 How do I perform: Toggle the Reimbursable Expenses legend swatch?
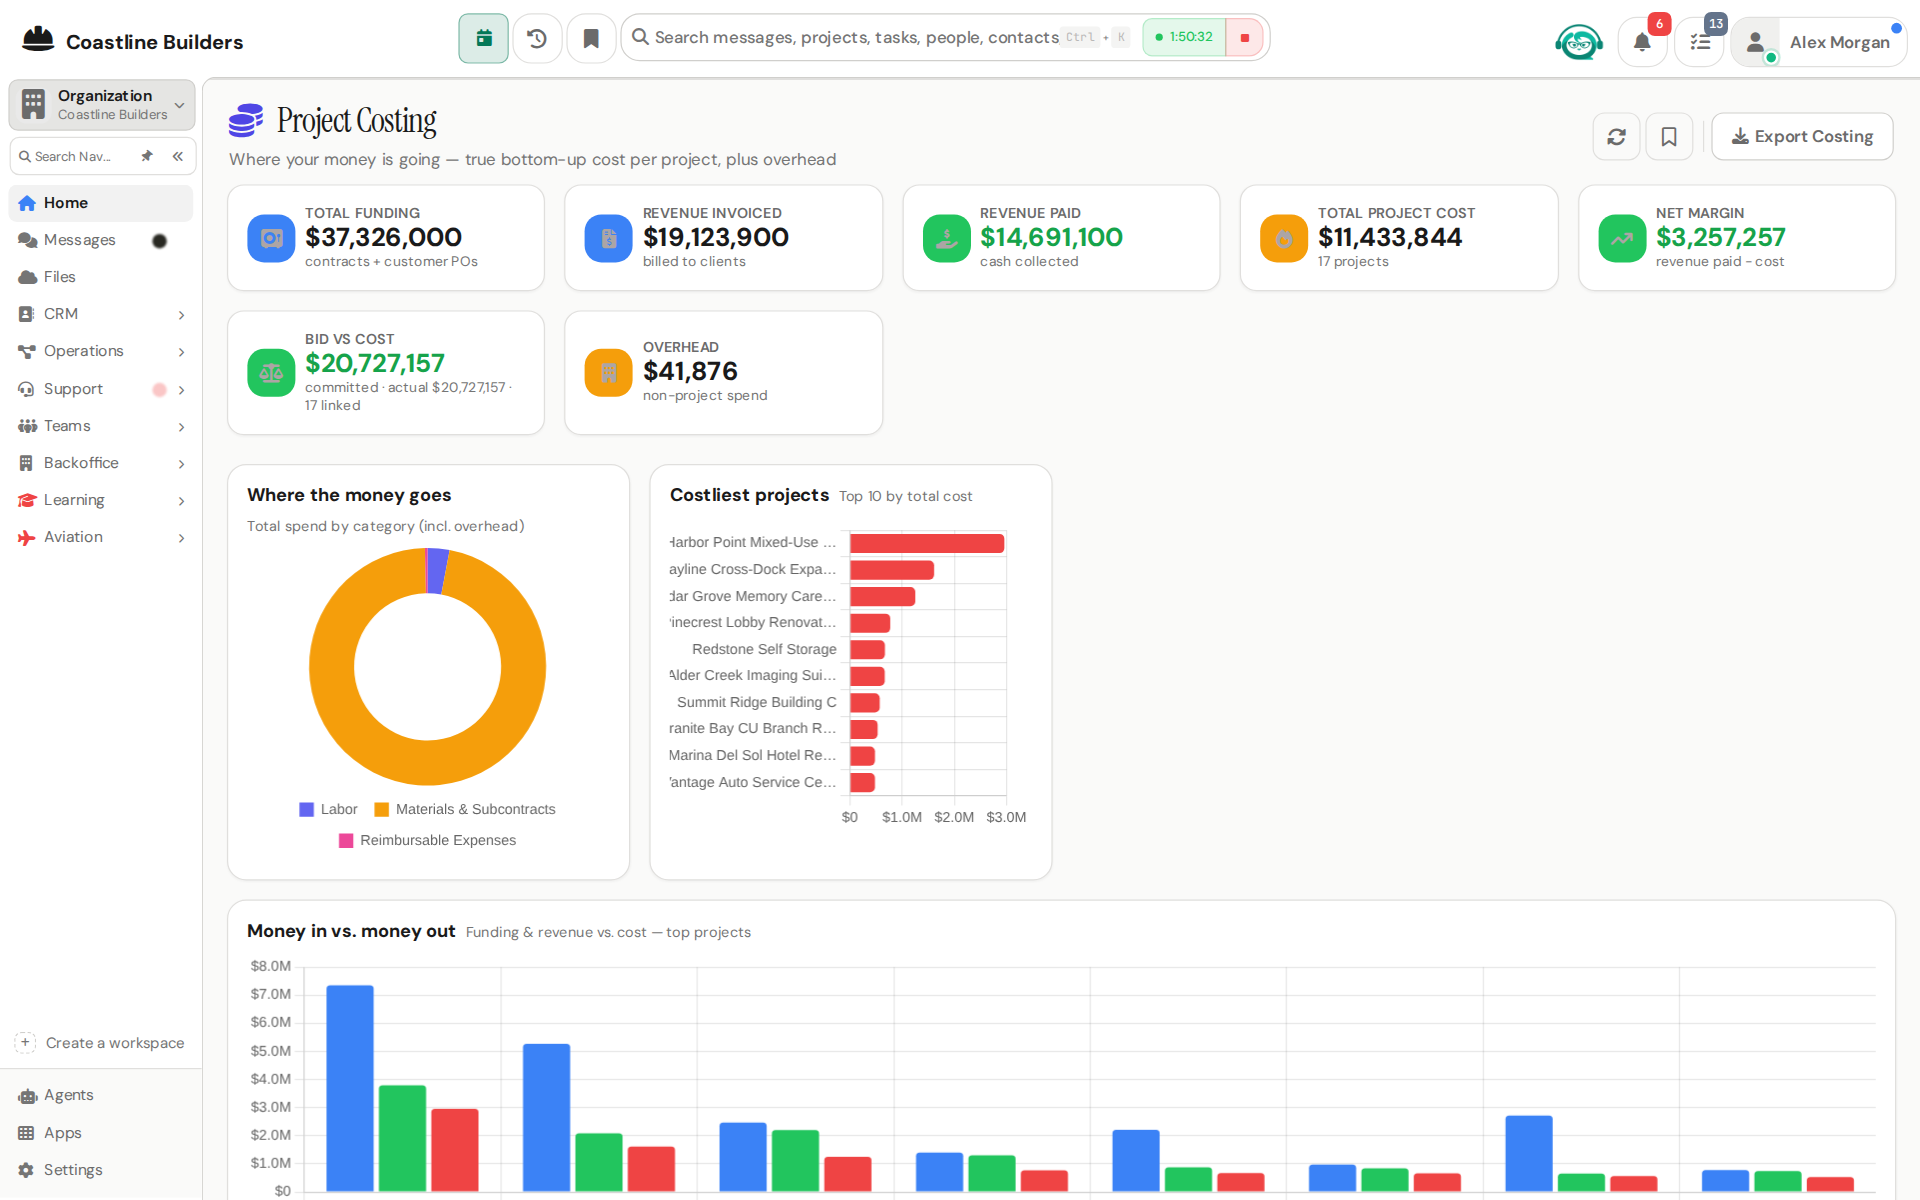click(346, 841)
